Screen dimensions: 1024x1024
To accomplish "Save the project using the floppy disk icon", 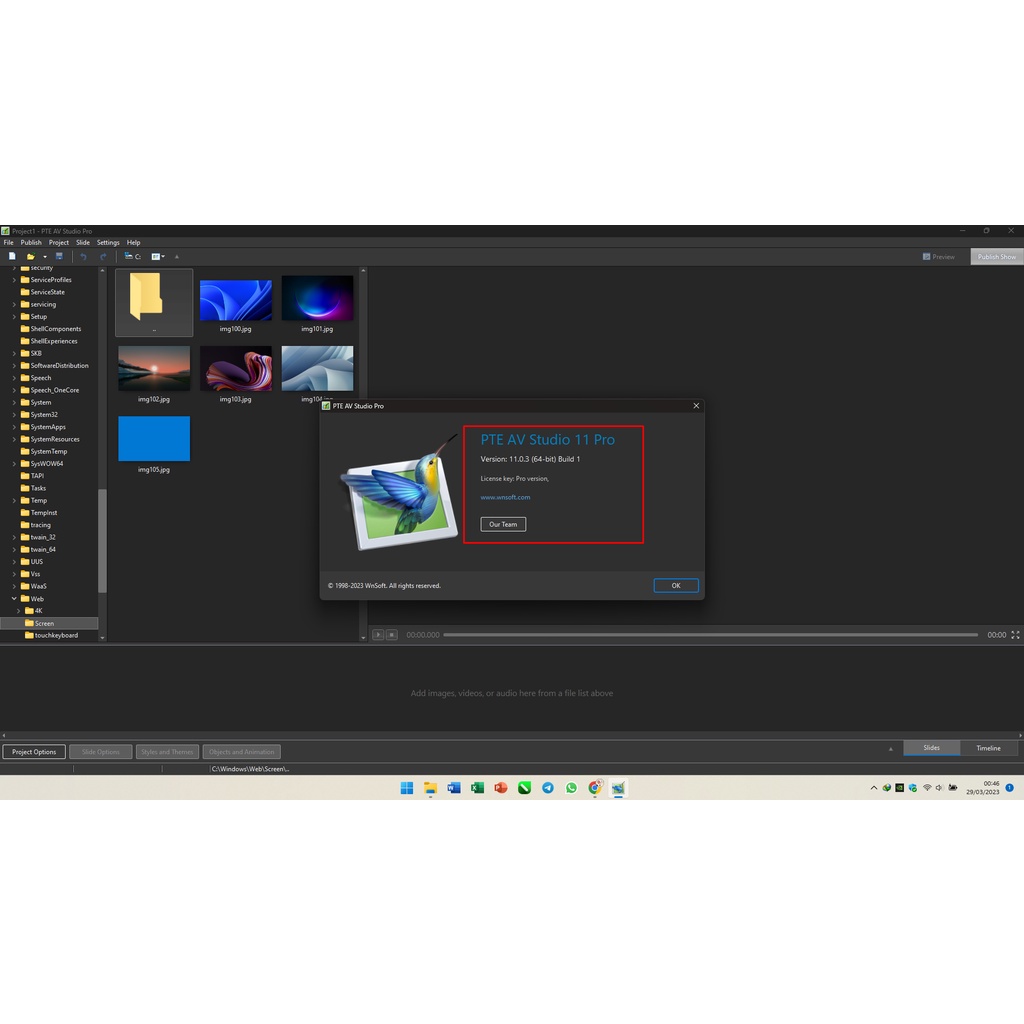I will (59, 257).
